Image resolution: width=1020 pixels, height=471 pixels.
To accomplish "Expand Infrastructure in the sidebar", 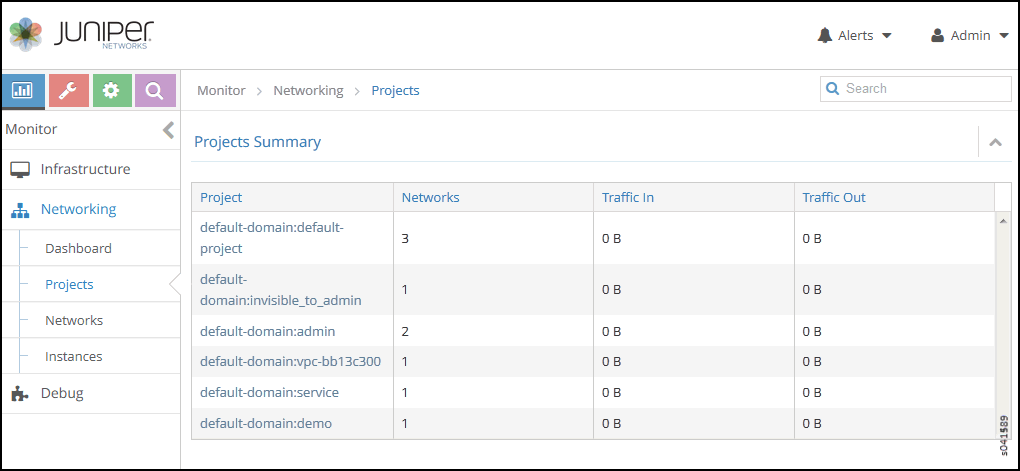I will tap(85, 169).
